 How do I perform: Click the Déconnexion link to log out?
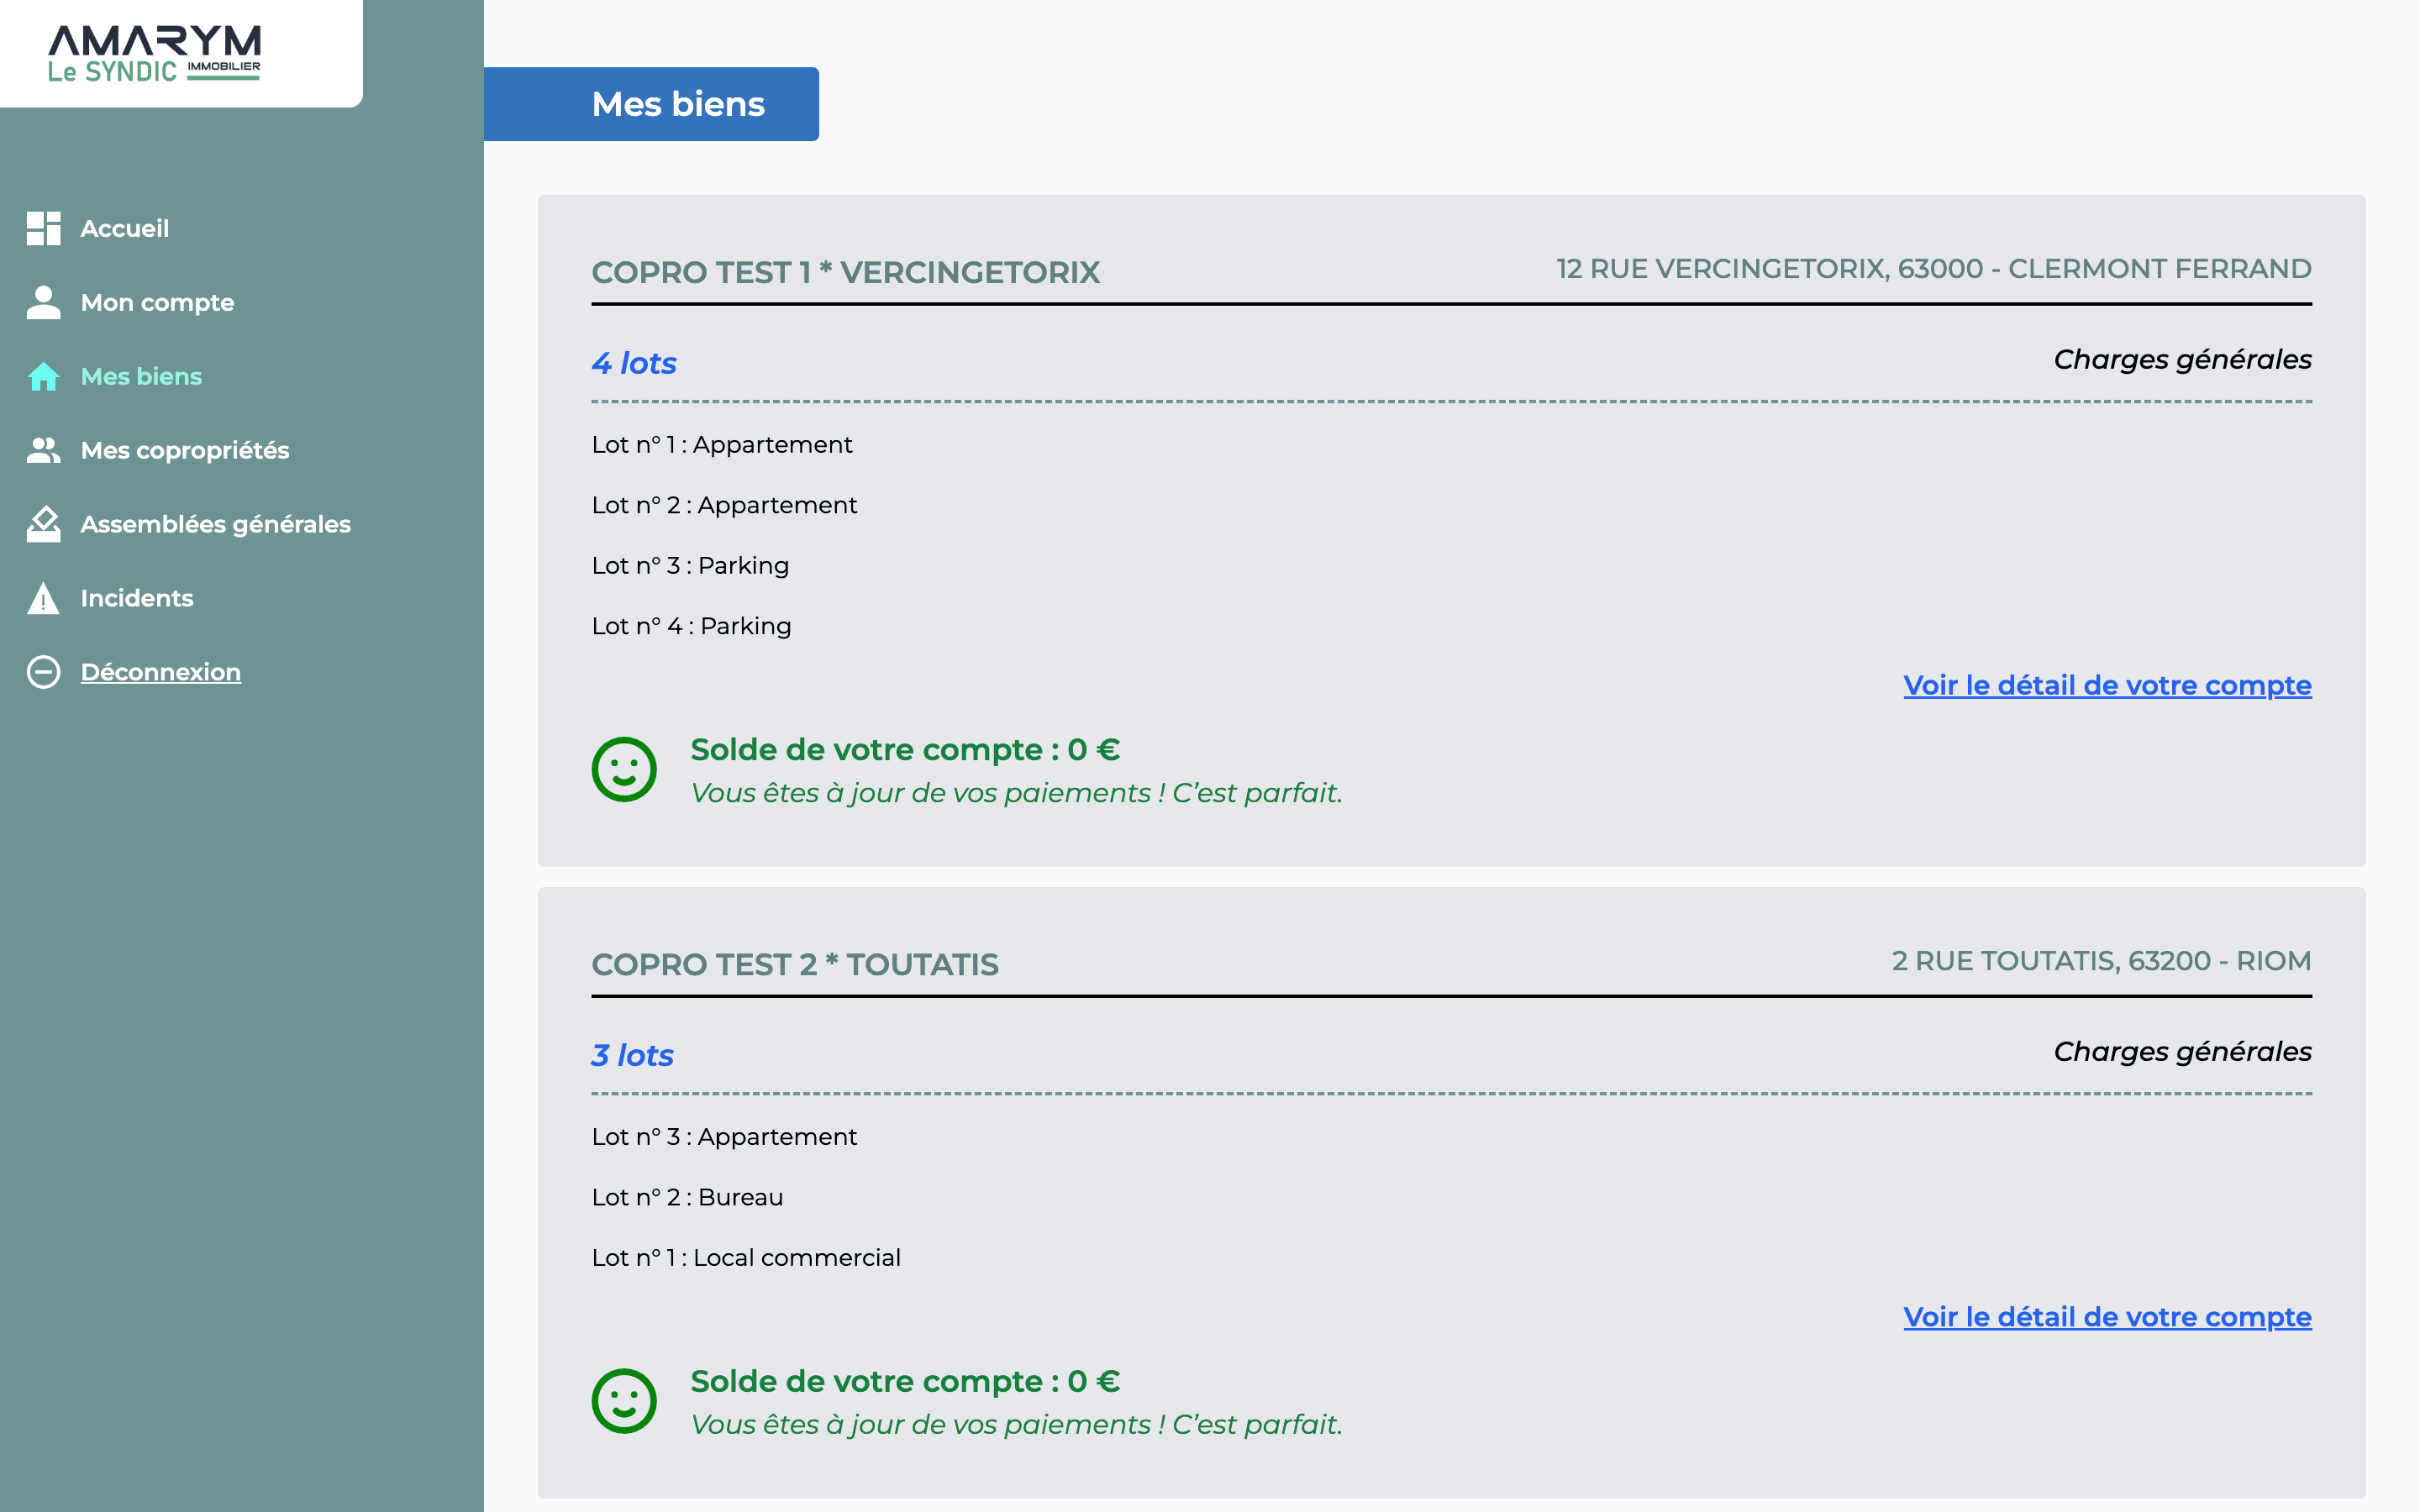(x=161, y=671)
